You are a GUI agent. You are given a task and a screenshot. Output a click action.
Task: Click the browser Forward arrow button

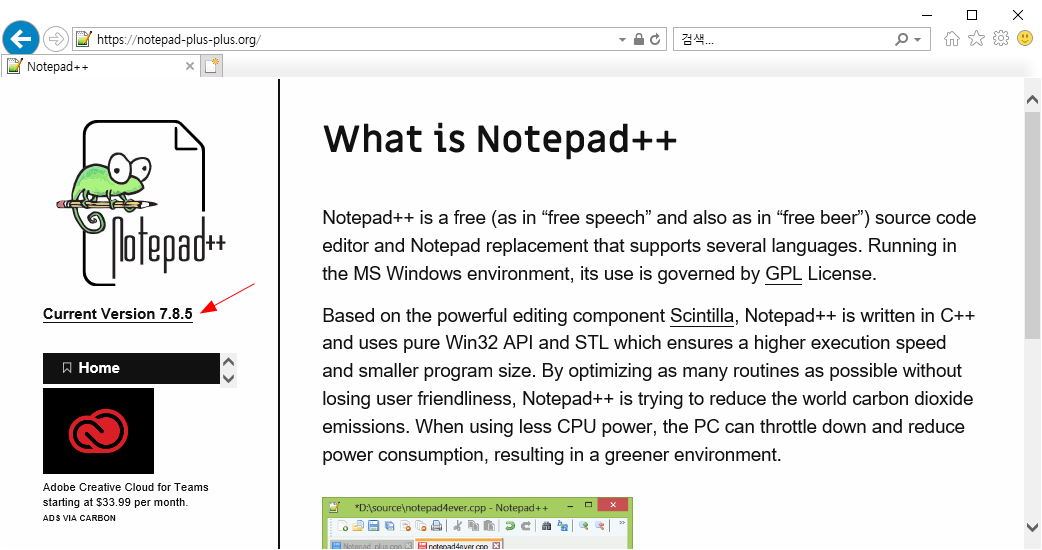click(x=56, y=39)
